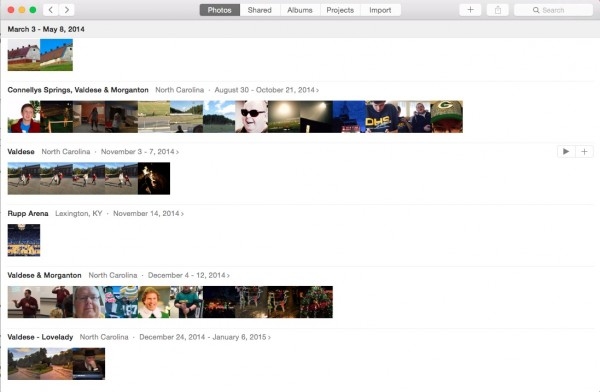Click the plus button in the toolbar
This screenshot has height=392, width=600.
[470, 10]
